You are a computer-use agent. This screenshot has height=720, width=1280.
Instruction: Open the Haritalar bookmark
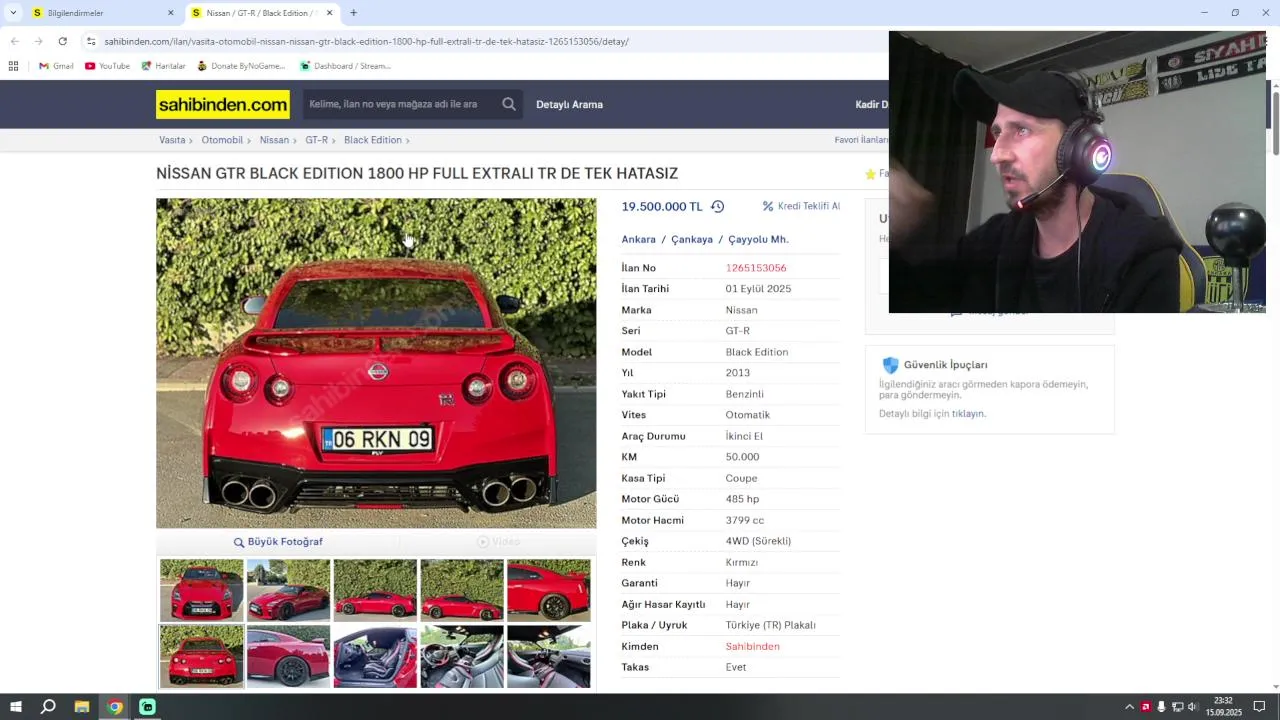coord(163,66)
